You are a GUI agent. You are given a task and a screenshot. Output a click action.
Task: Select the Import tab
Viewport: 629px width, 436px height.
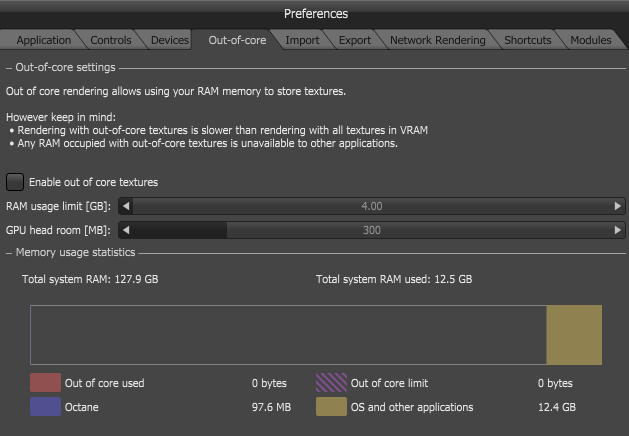tap(302, 40)
